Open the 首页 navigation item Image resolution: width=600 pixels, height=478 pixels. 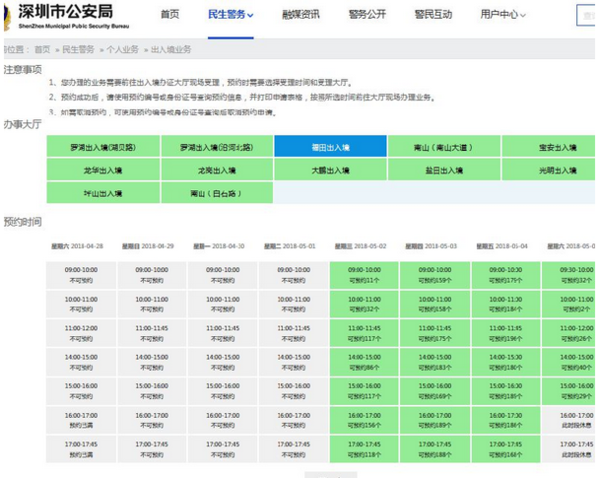(170, 15)
